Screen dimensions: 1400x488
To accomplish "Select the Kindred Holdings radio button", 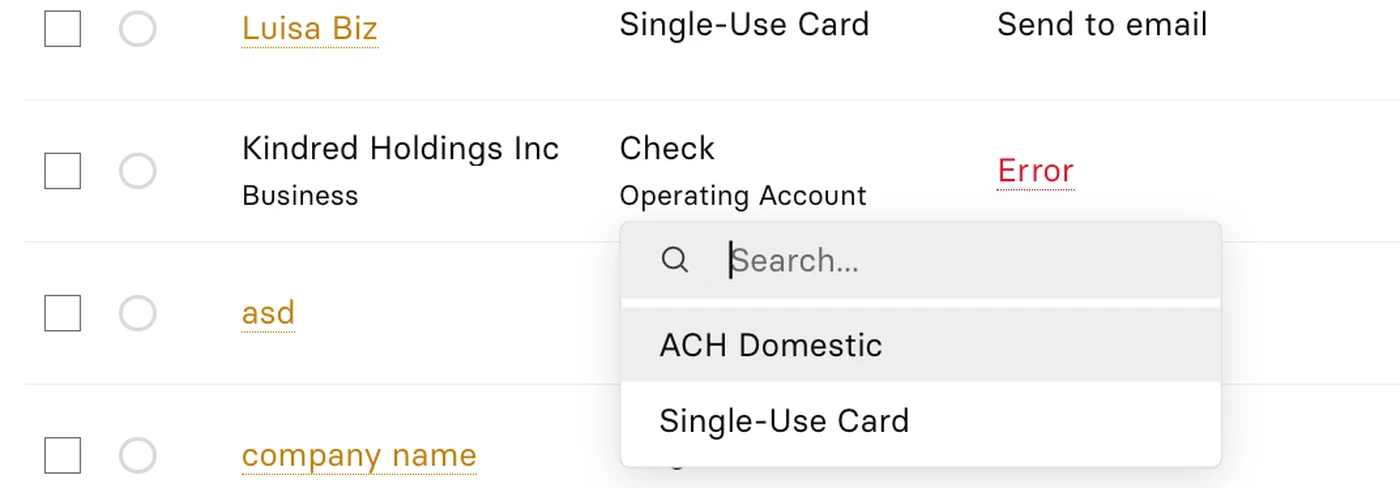I will tap(138, 171).
